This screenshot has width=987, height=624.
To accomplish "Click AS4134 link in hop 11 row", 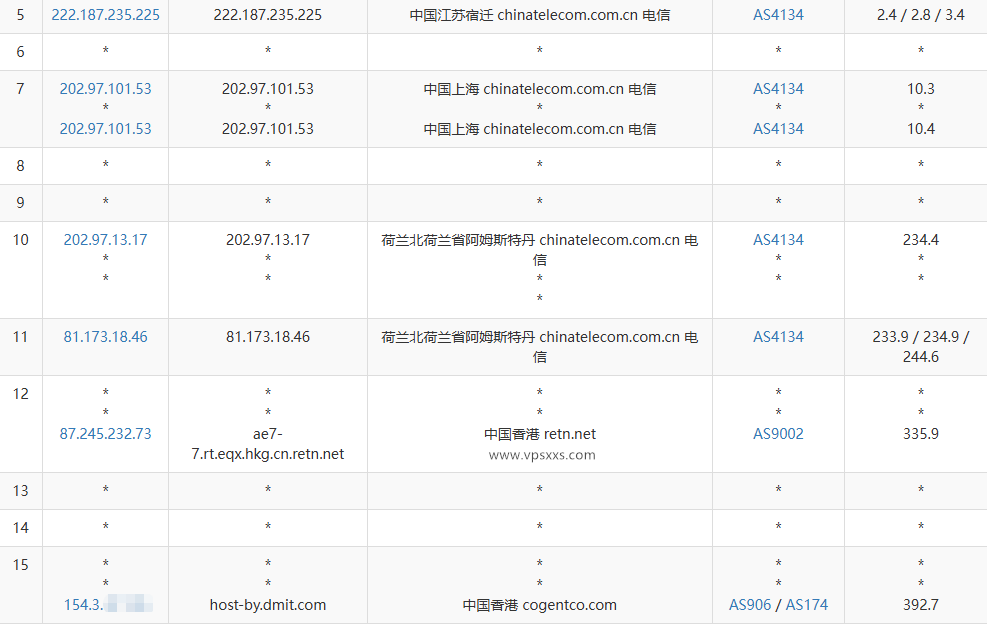I will click(778, 337).
